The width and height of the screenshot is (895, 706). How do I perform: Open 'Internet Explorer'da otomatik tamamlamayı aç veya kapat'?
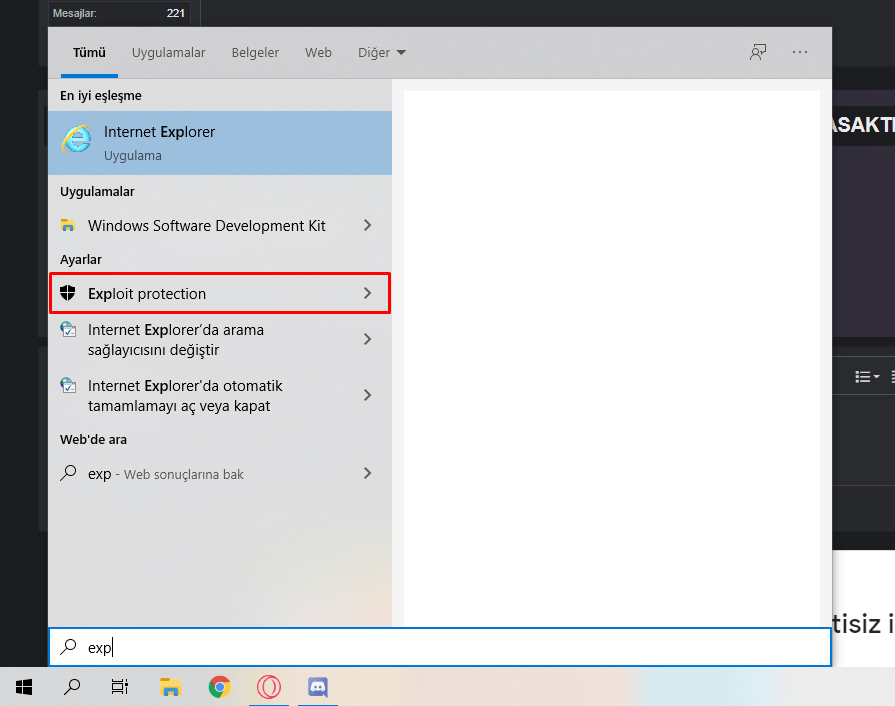click(x=220, y=396)
